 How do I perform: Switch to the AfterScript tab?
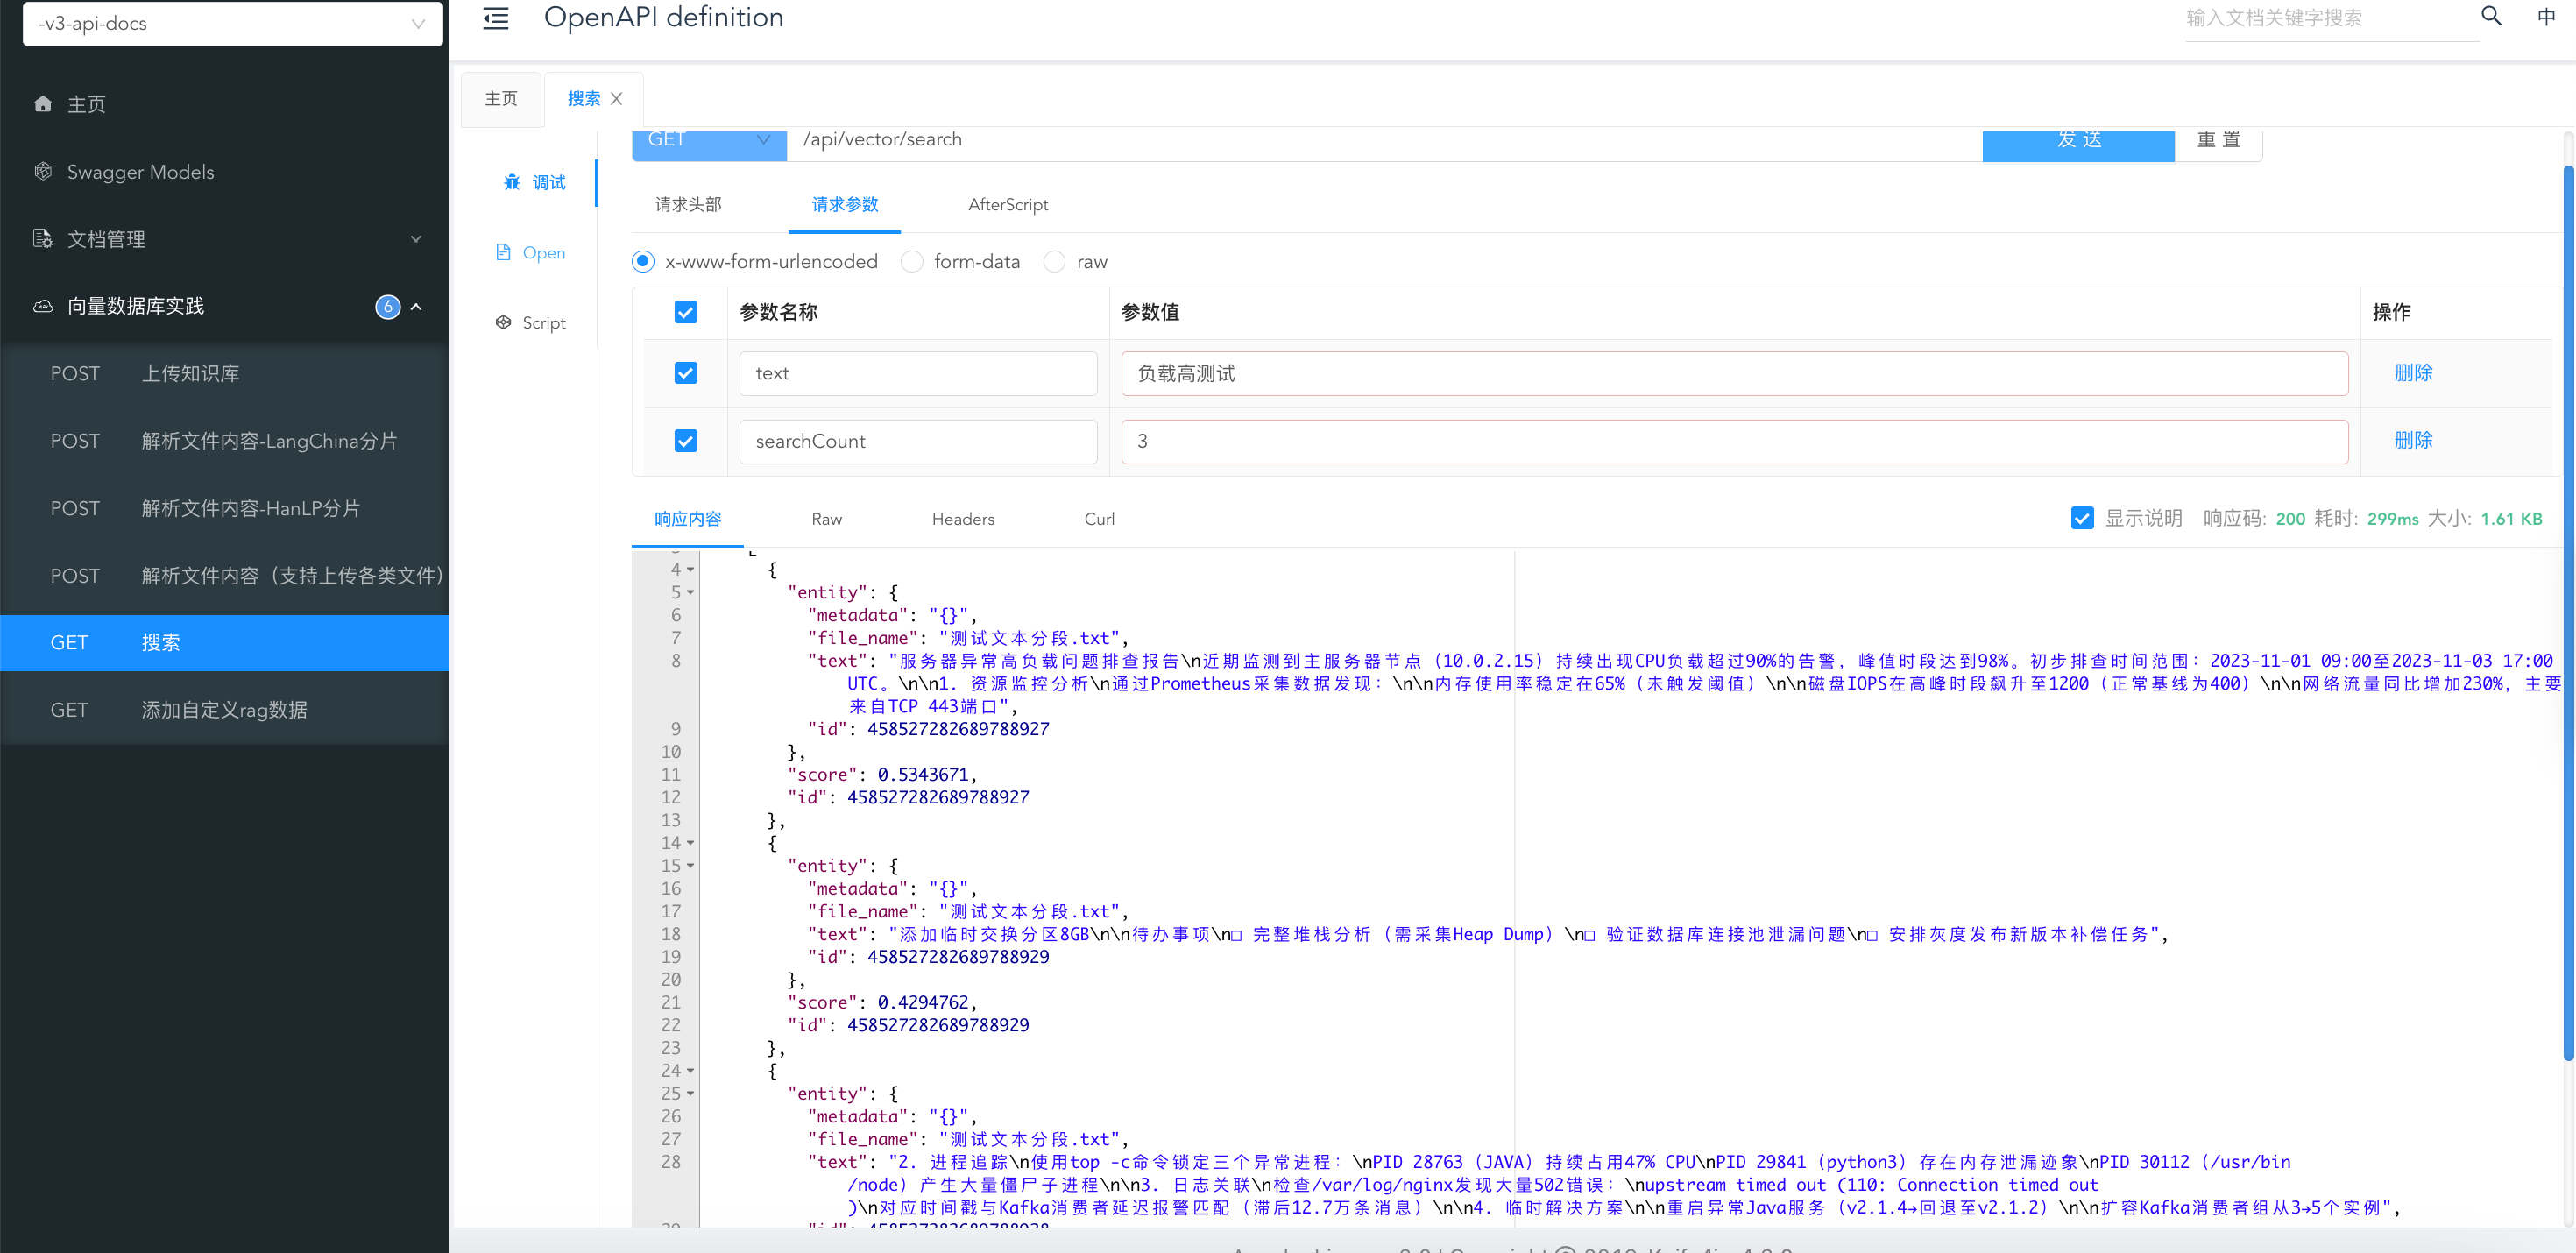1007,205
